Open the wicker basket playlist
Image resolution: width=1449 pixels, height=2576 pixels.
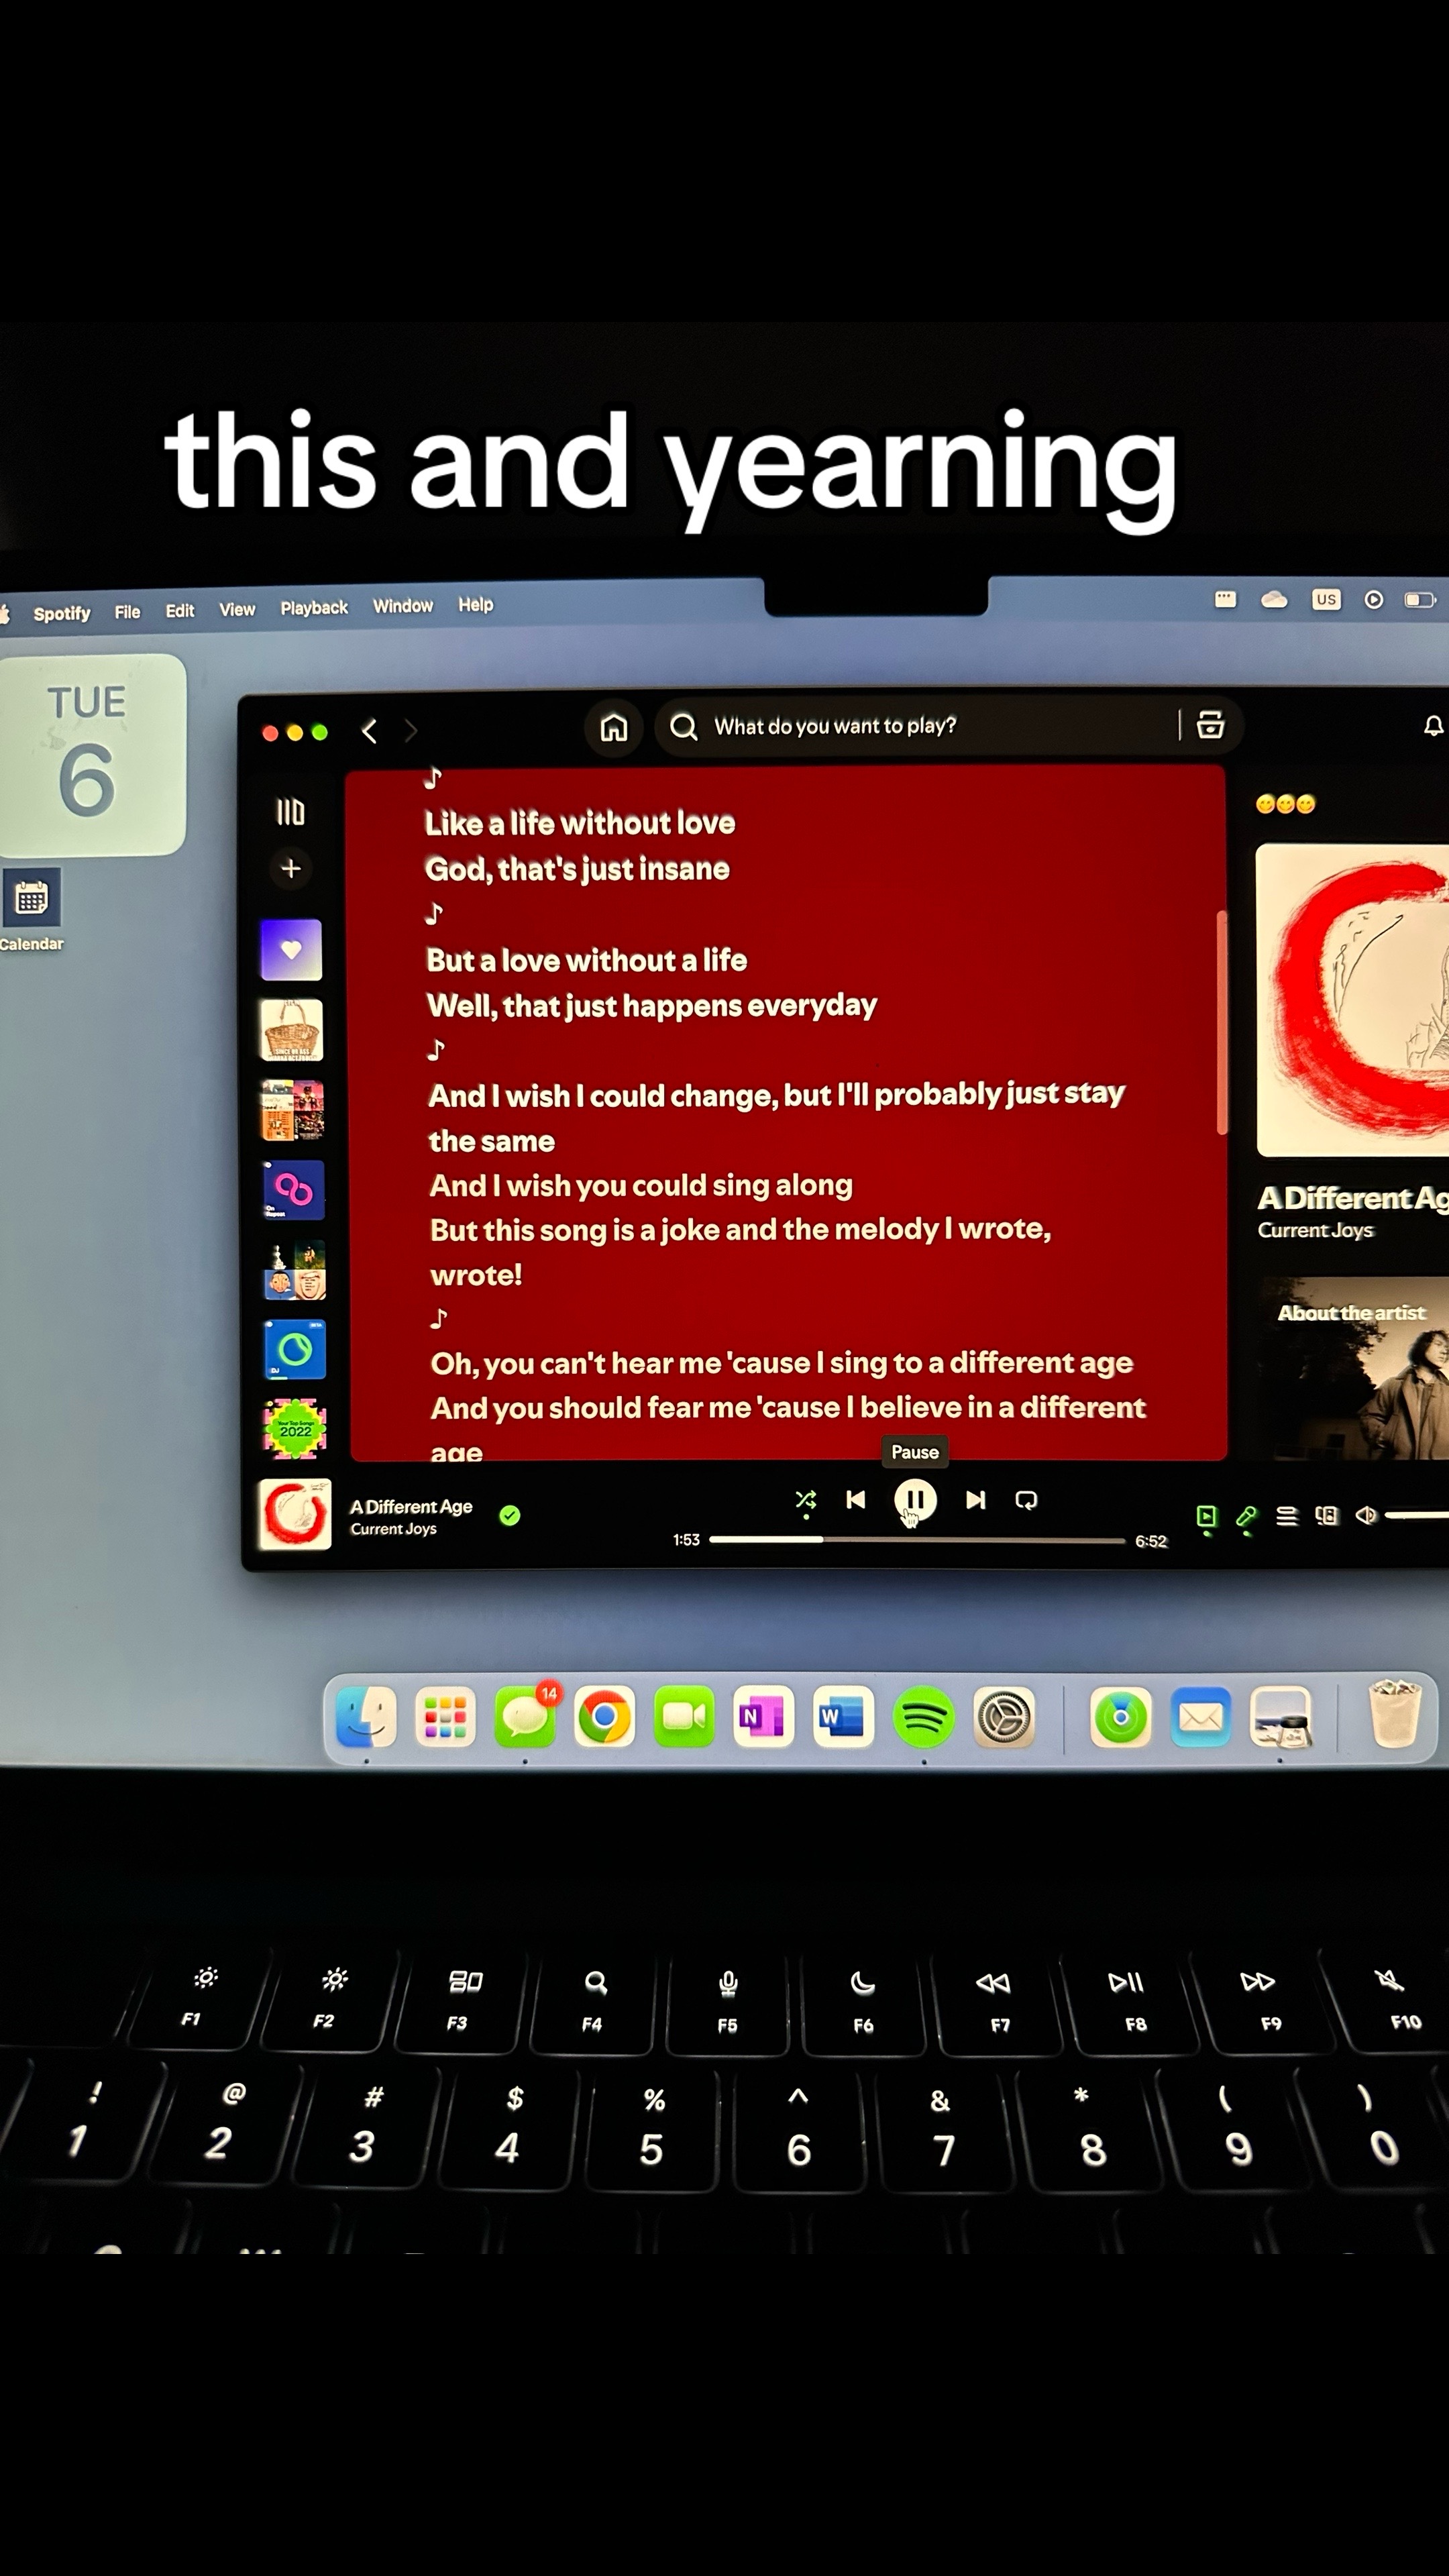coord(292,1030)
